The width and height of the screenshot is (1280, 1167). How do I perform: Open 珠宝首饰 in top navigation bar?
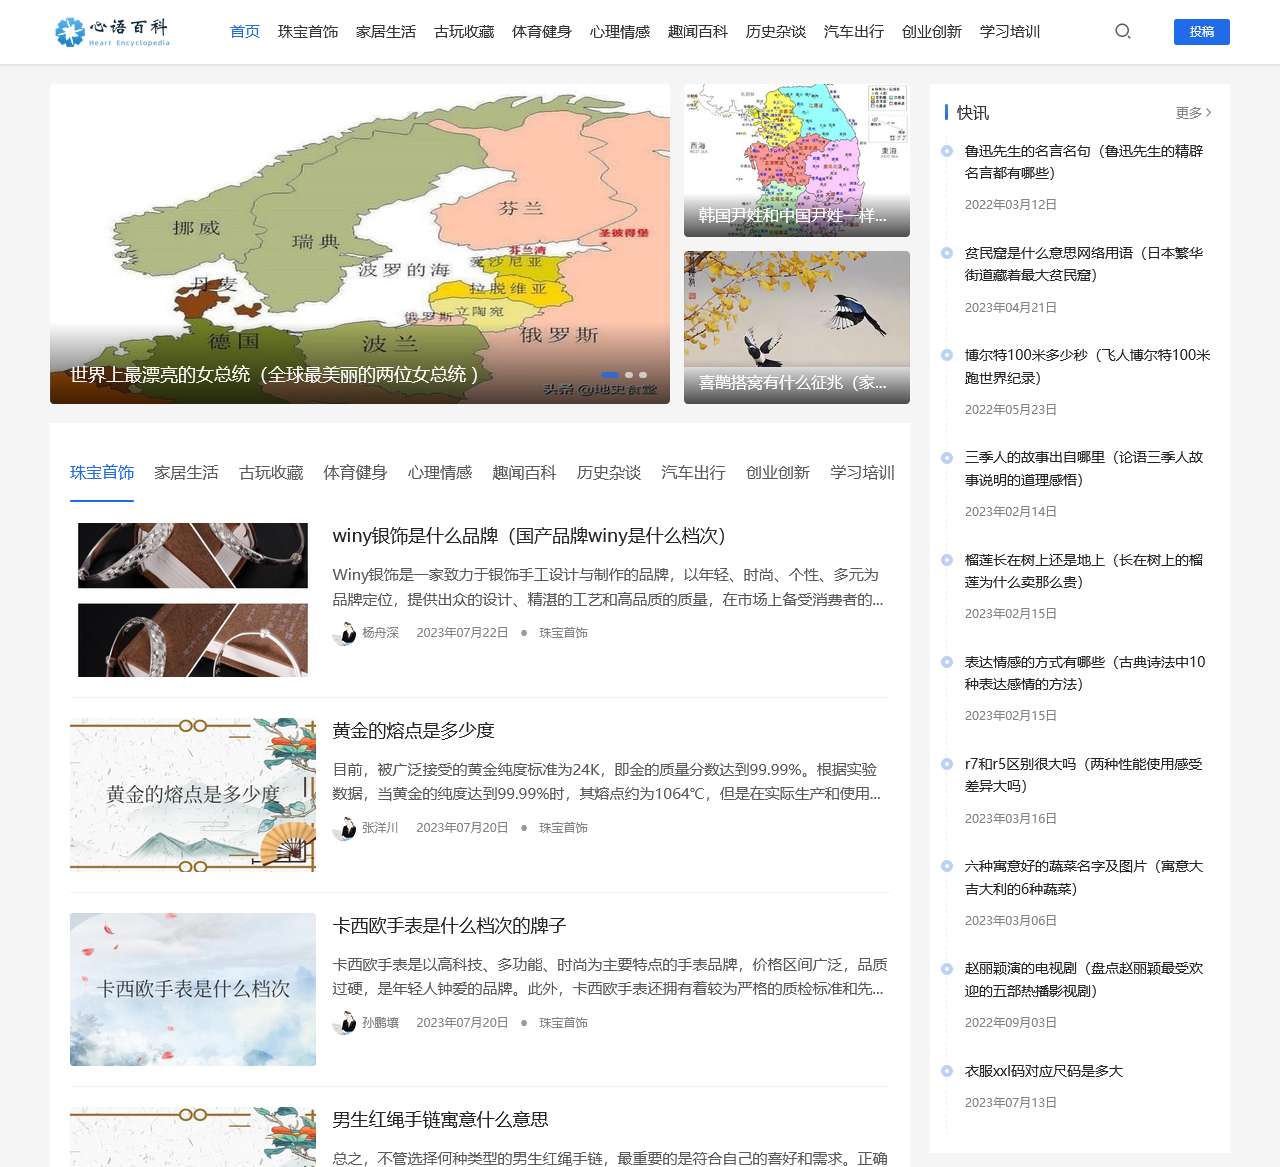pos(308,32)
